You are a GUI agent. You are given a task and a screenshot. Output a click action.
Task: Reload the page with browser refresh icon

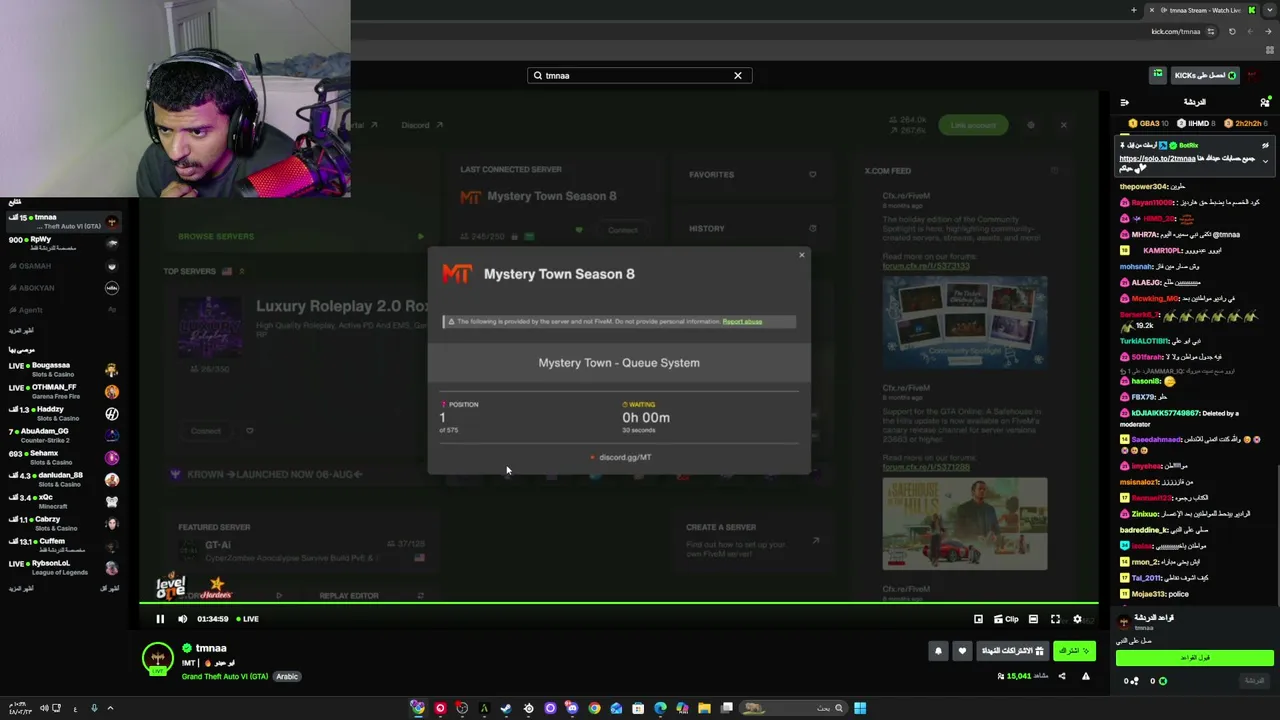[1232, 31]
